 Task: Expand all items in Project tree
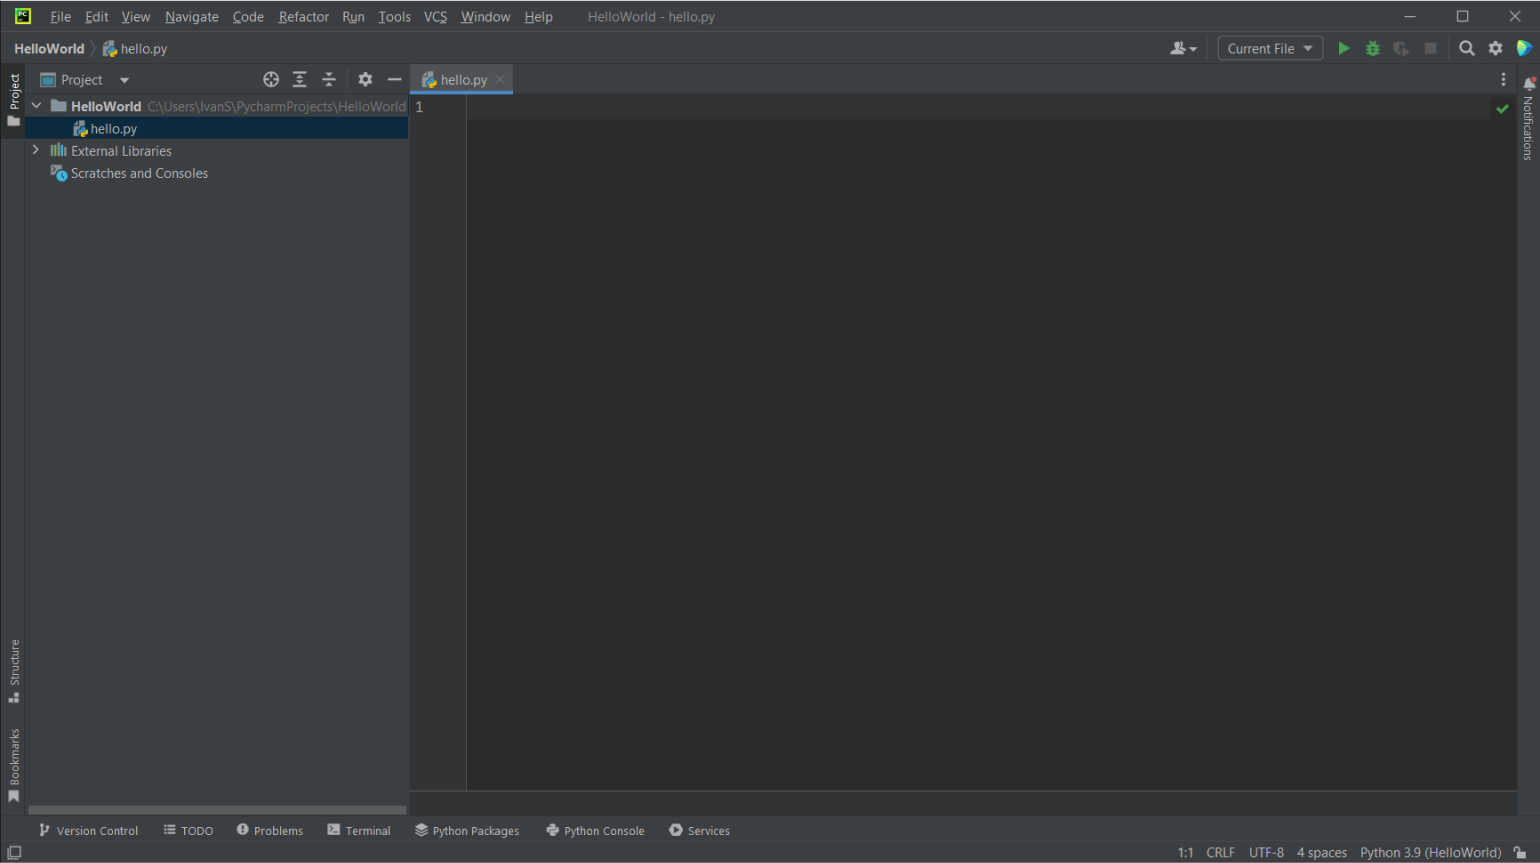coord(299,79)
